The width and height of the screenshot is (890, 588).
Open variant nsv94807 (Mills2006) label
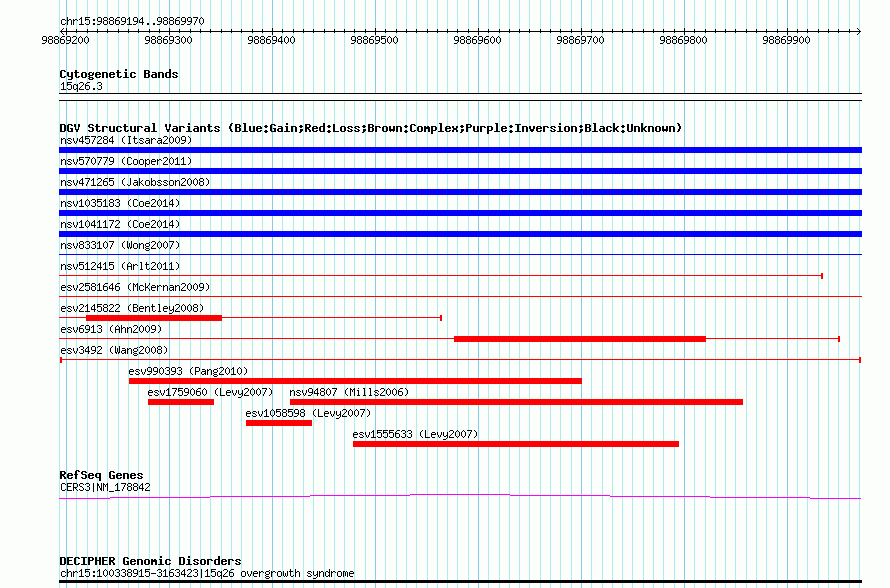point(349,392)
